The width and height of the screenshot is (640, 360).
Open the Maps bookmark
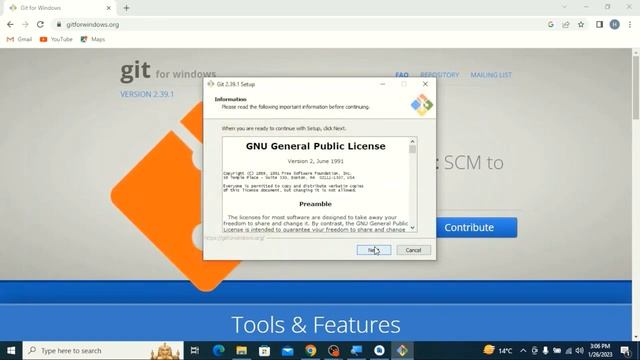coord(93,39)
